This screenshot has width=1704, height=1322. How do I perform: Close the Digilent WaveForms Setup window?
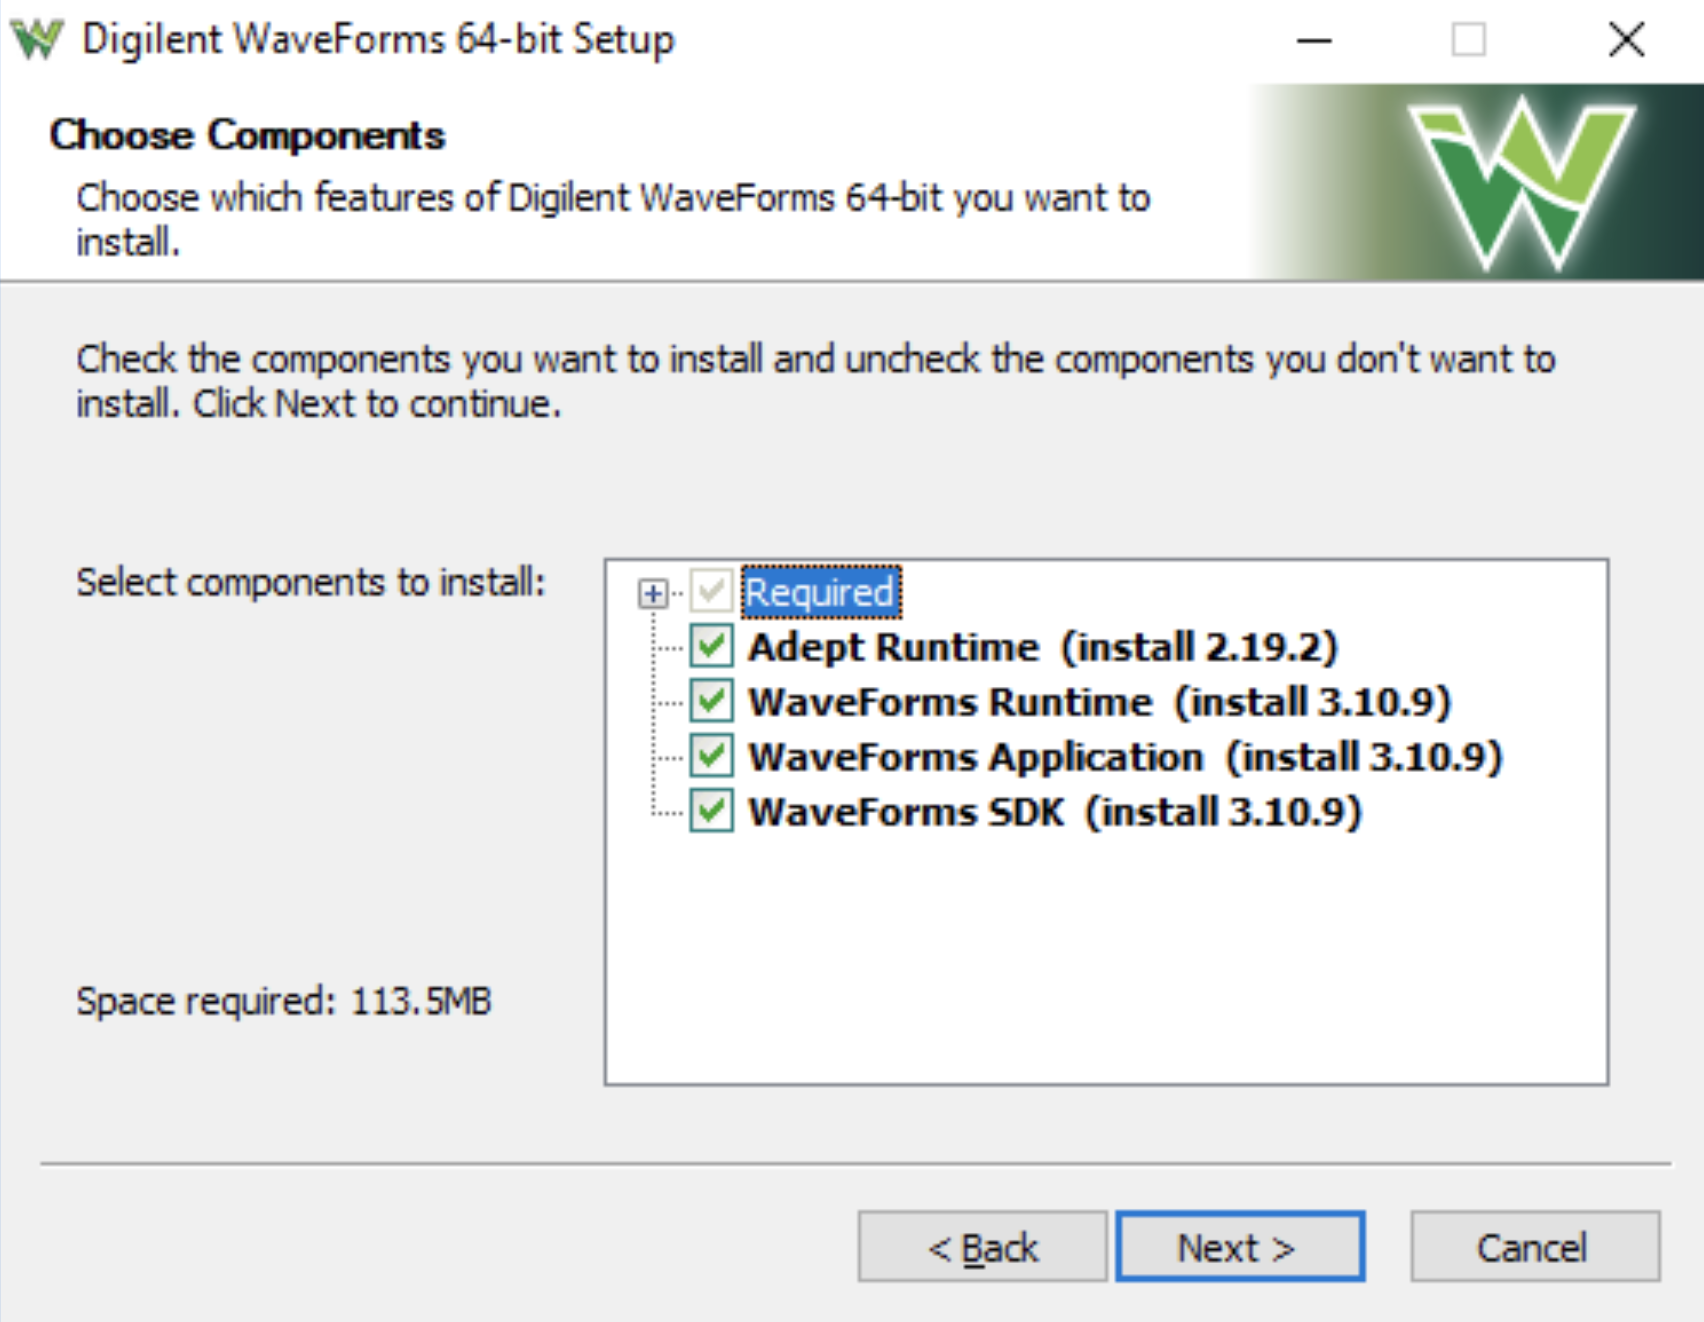[x=1626, y=41]
